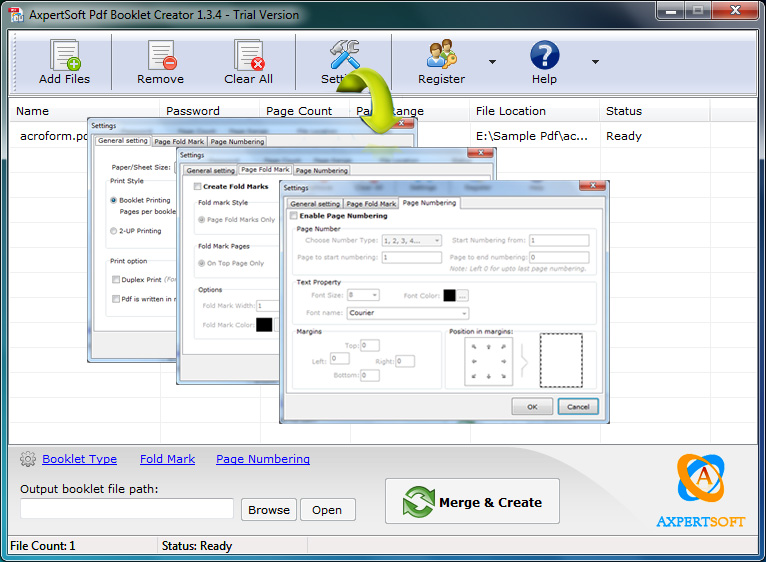
Task: Click the Browse button
Action: 269,510
